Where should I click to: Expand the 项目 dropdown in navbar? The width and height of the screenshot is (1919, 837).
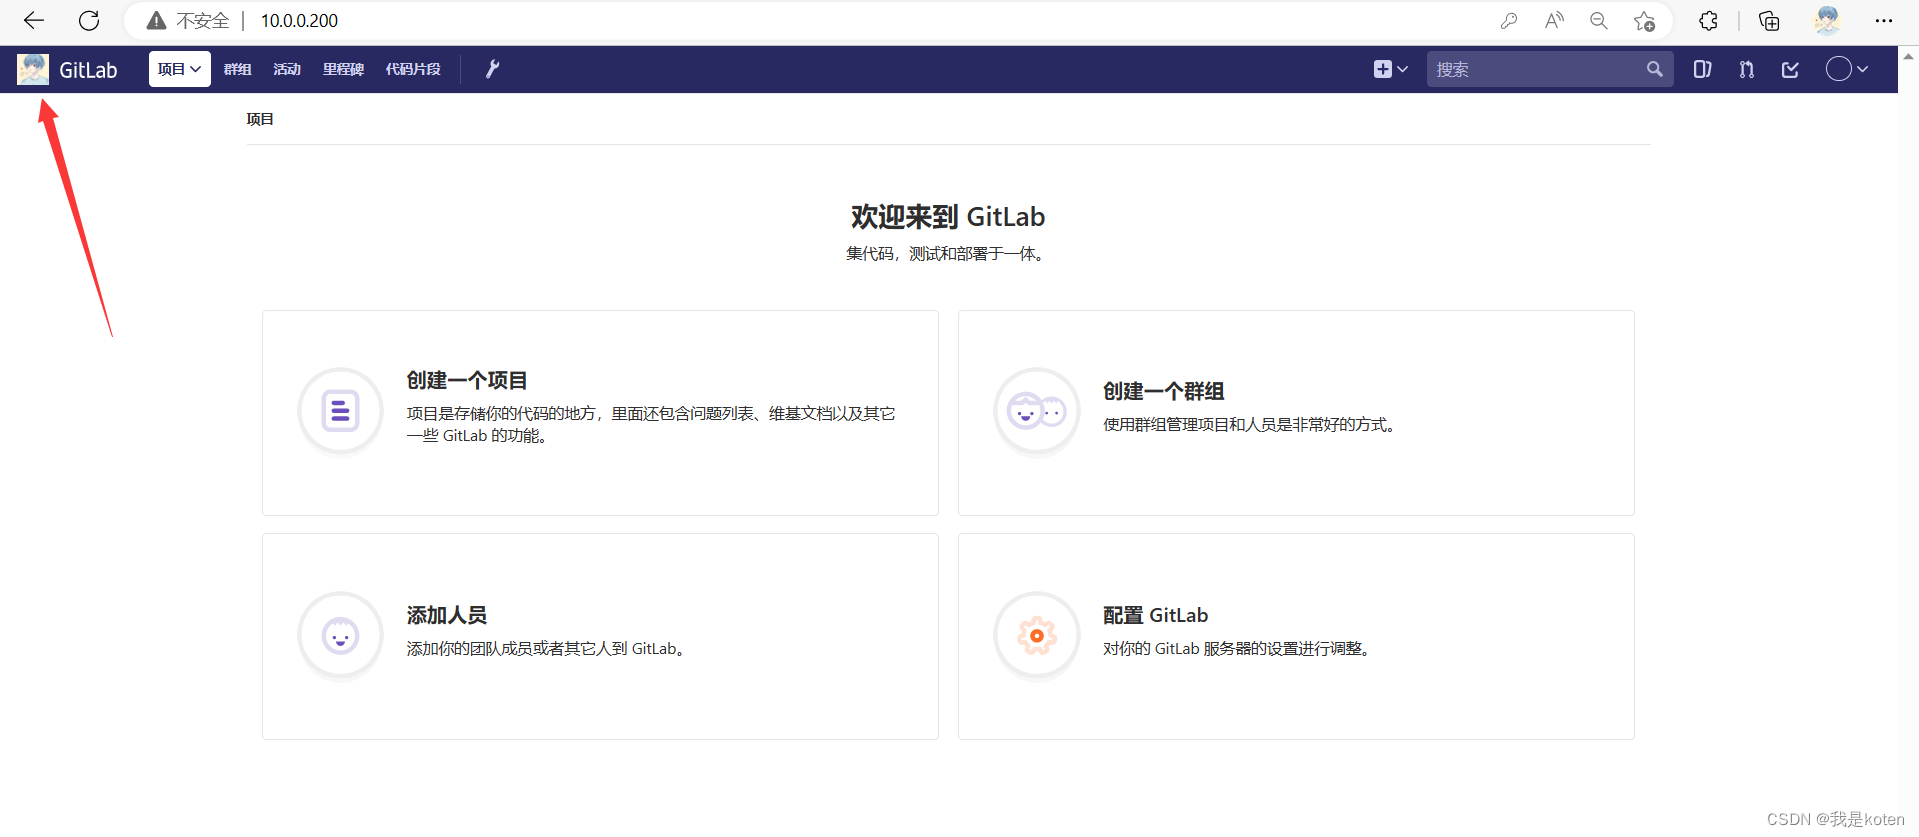(180, 69)
